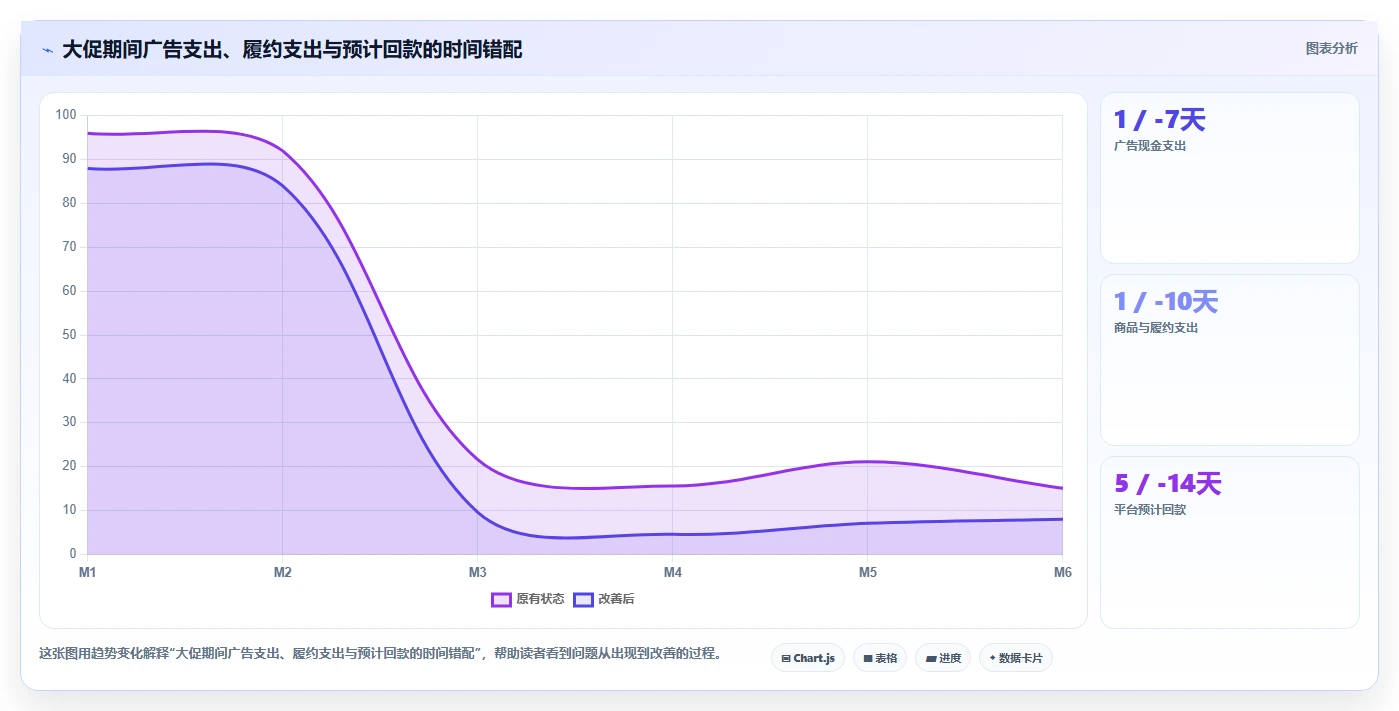Click the 数据卡片 tag chip

point(1016,658)
